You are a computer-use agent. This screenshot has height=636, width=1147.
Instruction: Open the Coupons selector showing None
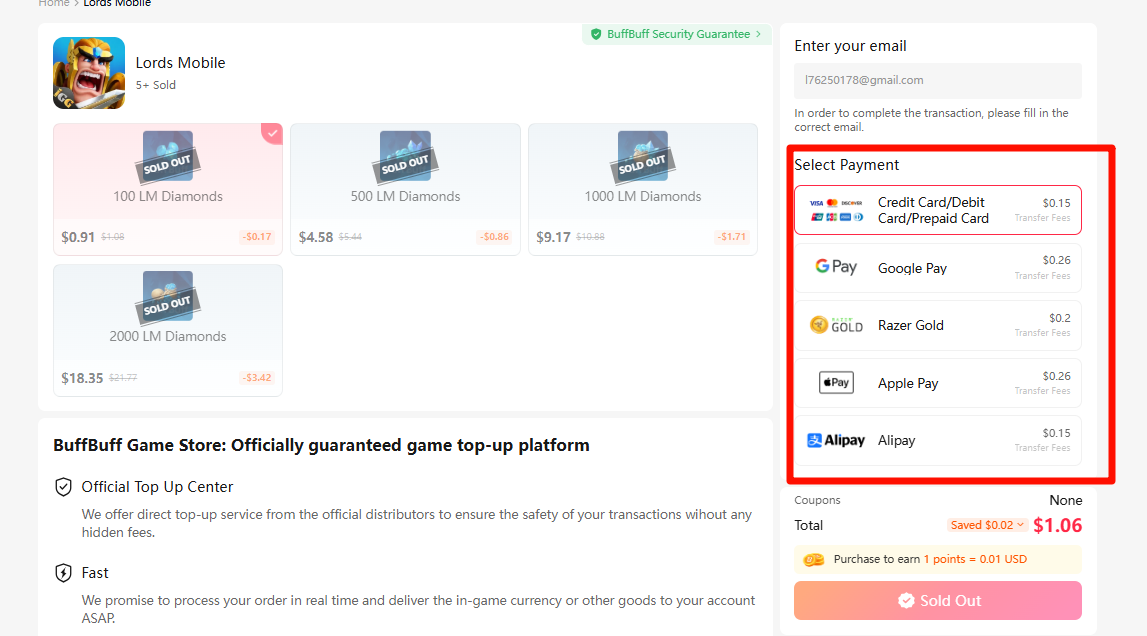click(1065, 500)
